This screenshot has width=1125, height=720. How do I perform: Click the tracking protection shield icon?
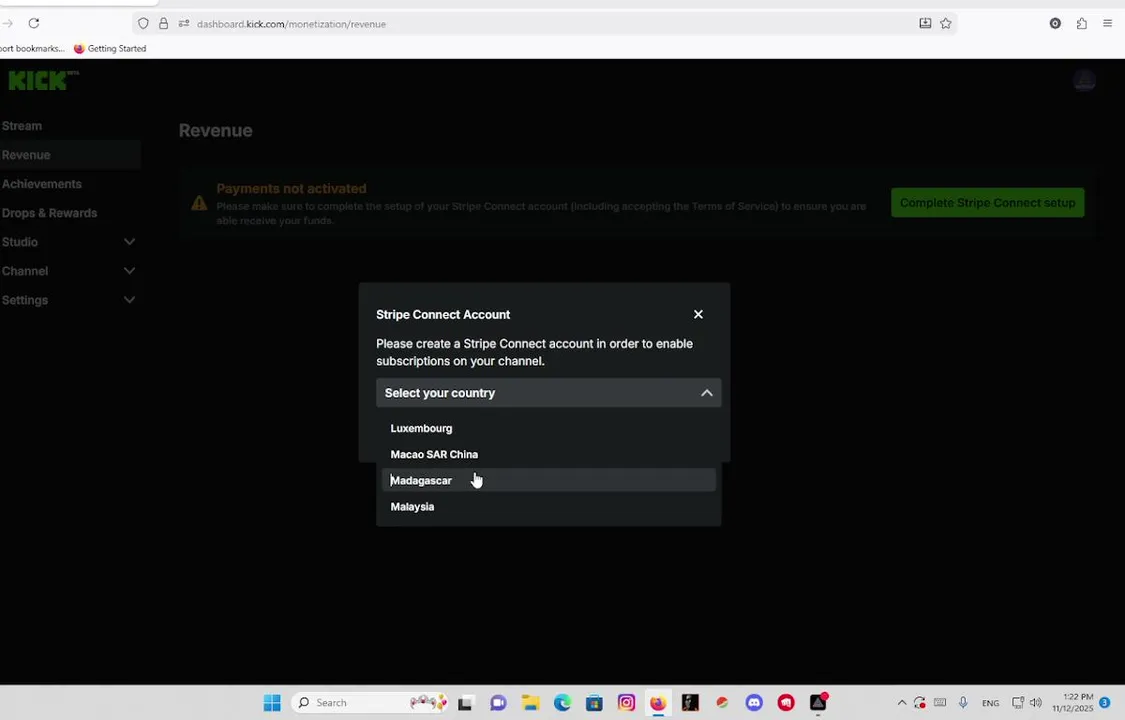point(143,24)
